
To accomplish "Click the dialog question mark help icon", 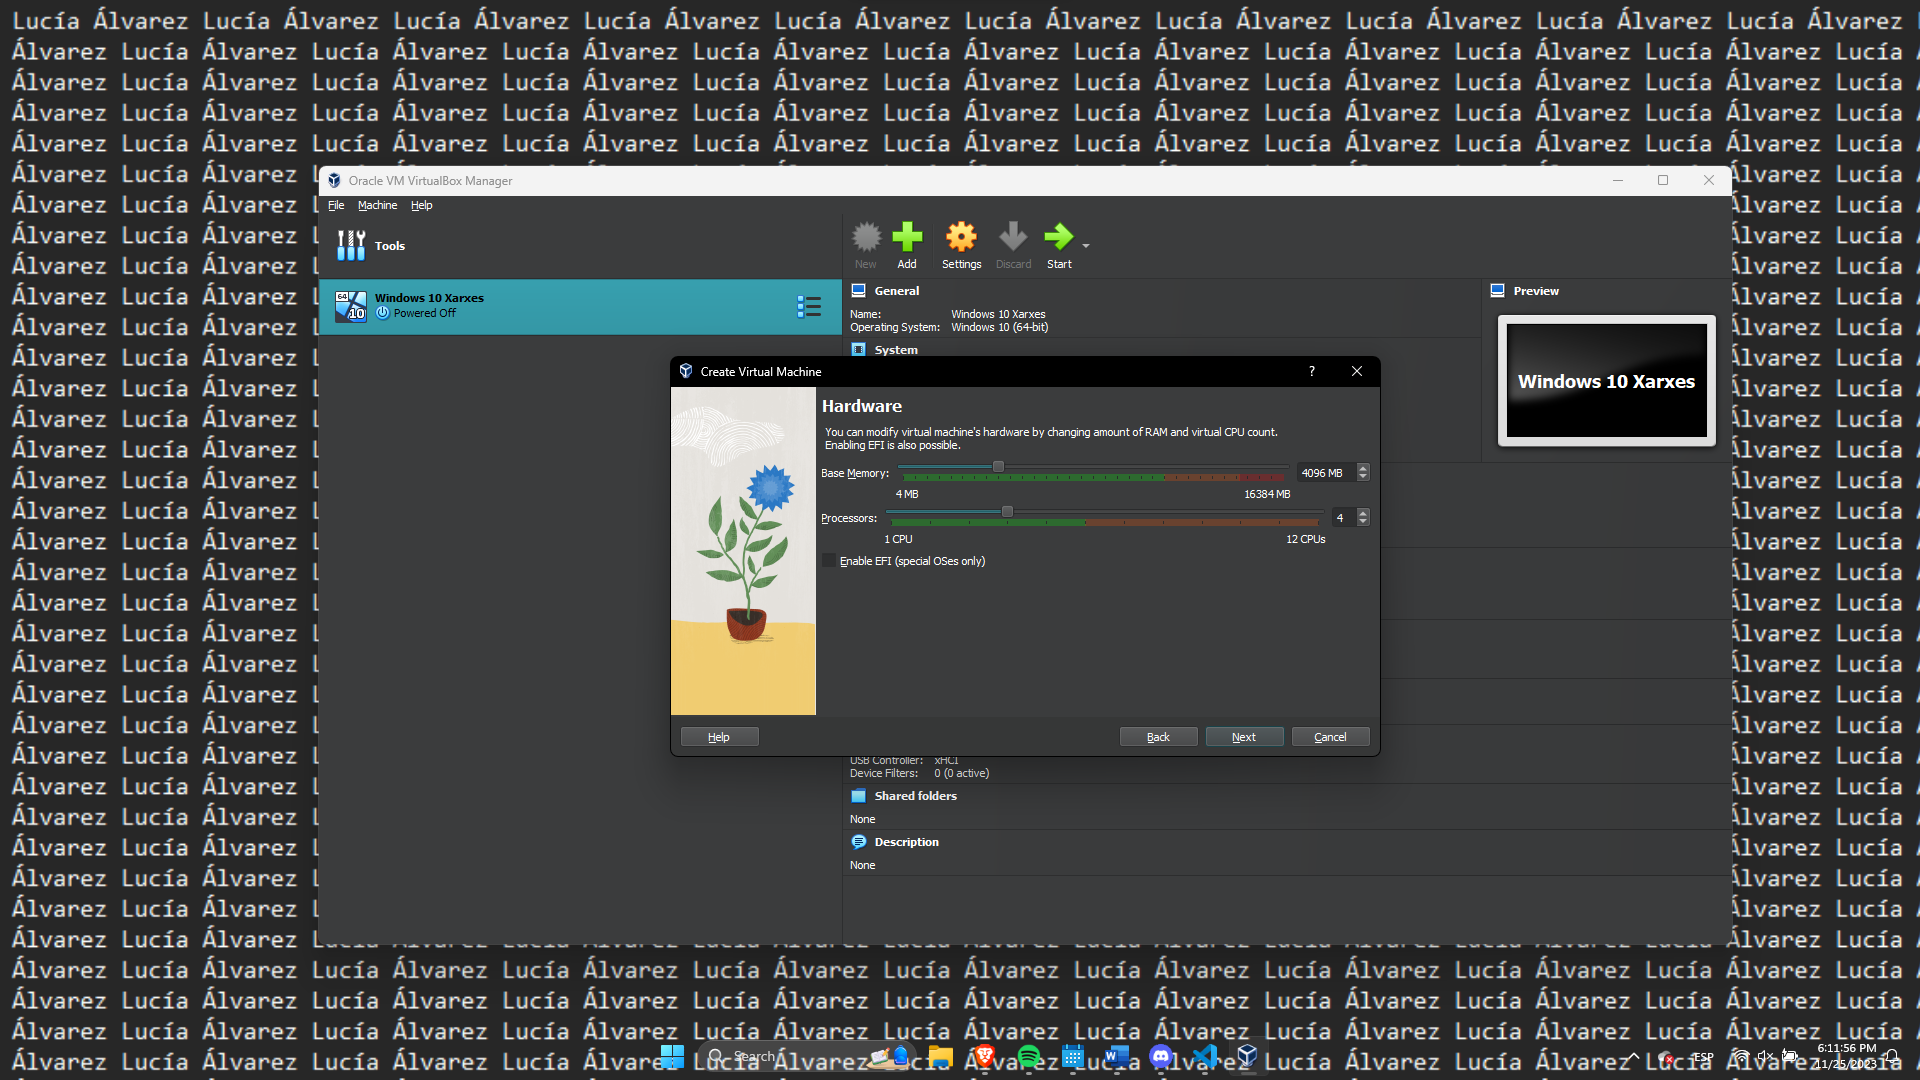I will coord(1311,371).
